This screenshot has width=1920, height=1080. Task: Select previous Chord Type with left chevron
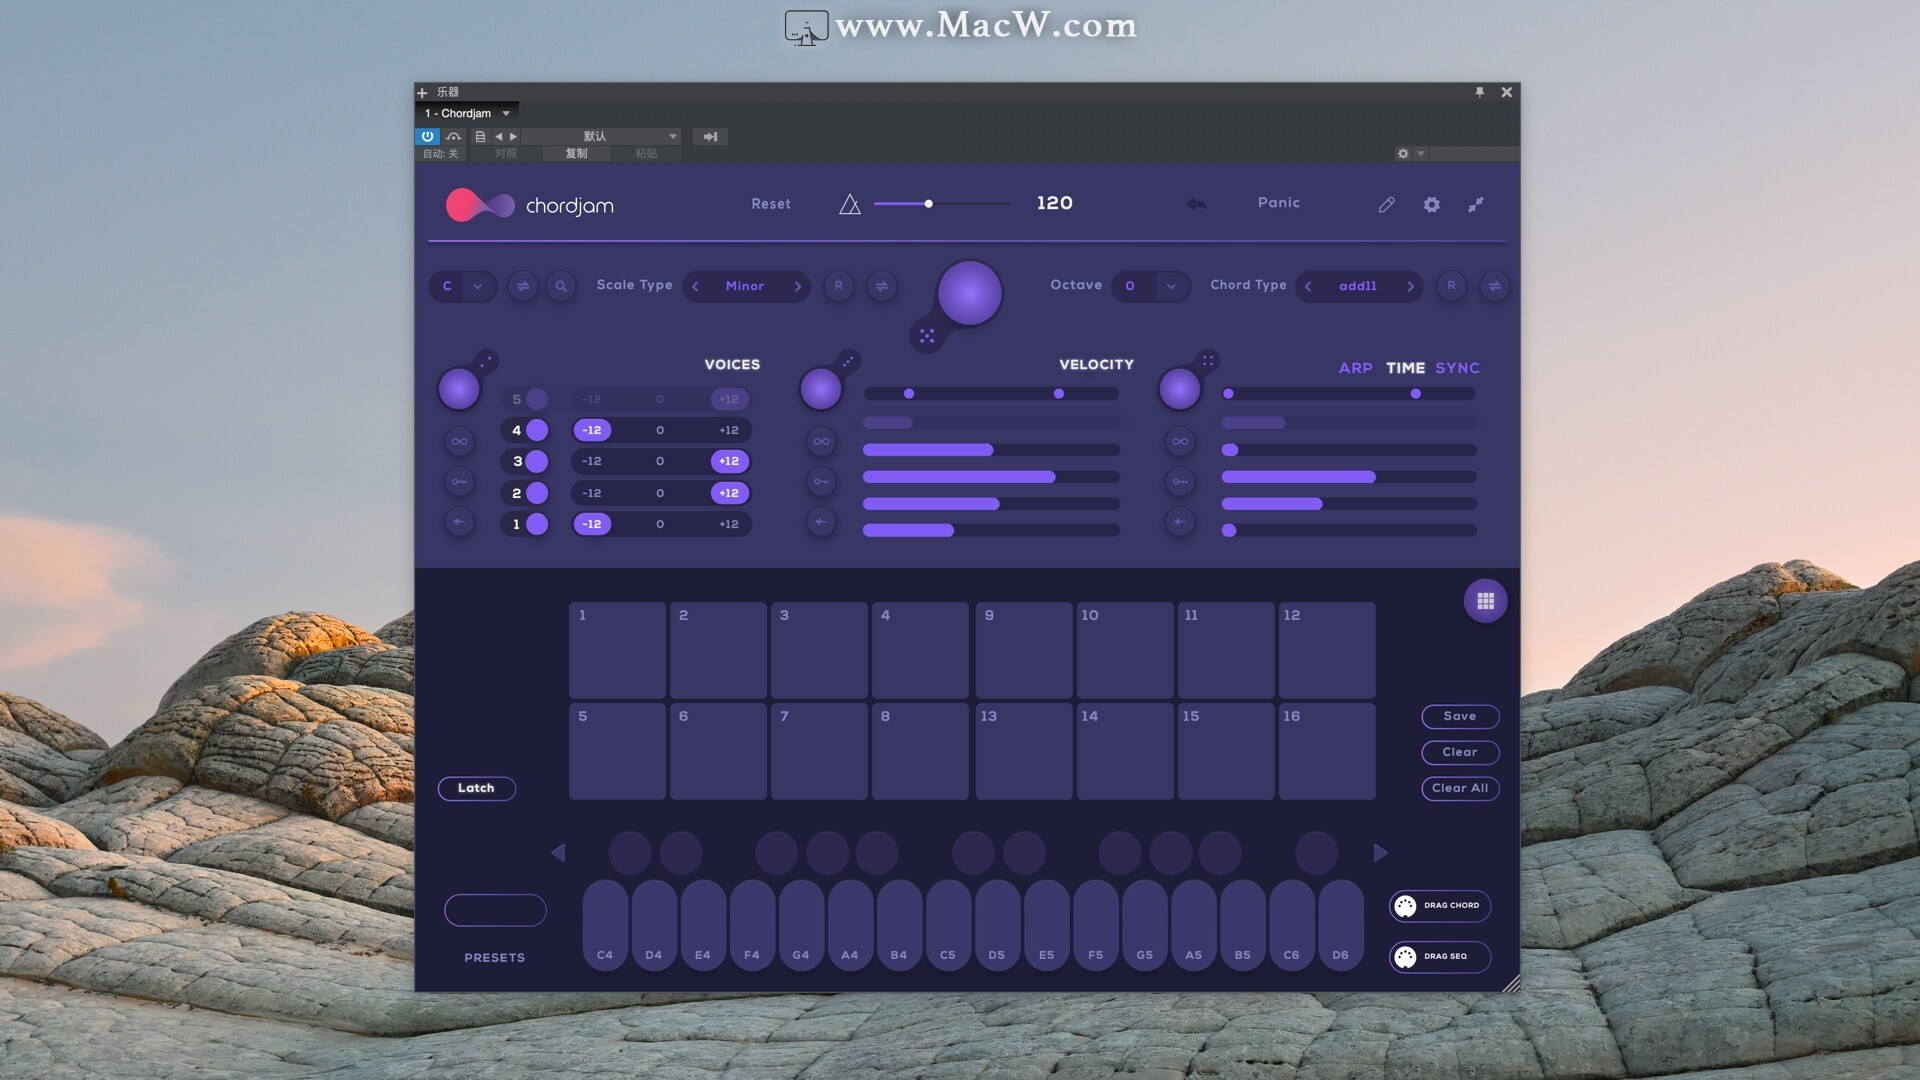click(1308, 286)
